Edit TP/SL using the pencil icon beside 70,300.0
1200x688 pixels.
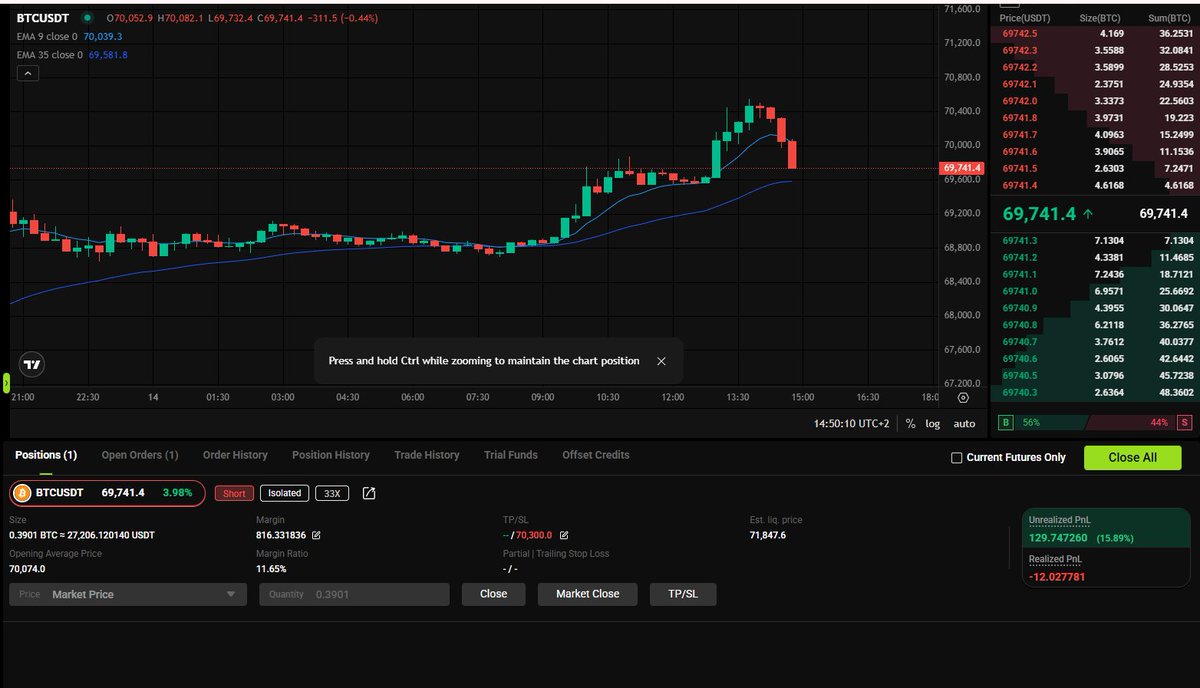coord(564,535)
